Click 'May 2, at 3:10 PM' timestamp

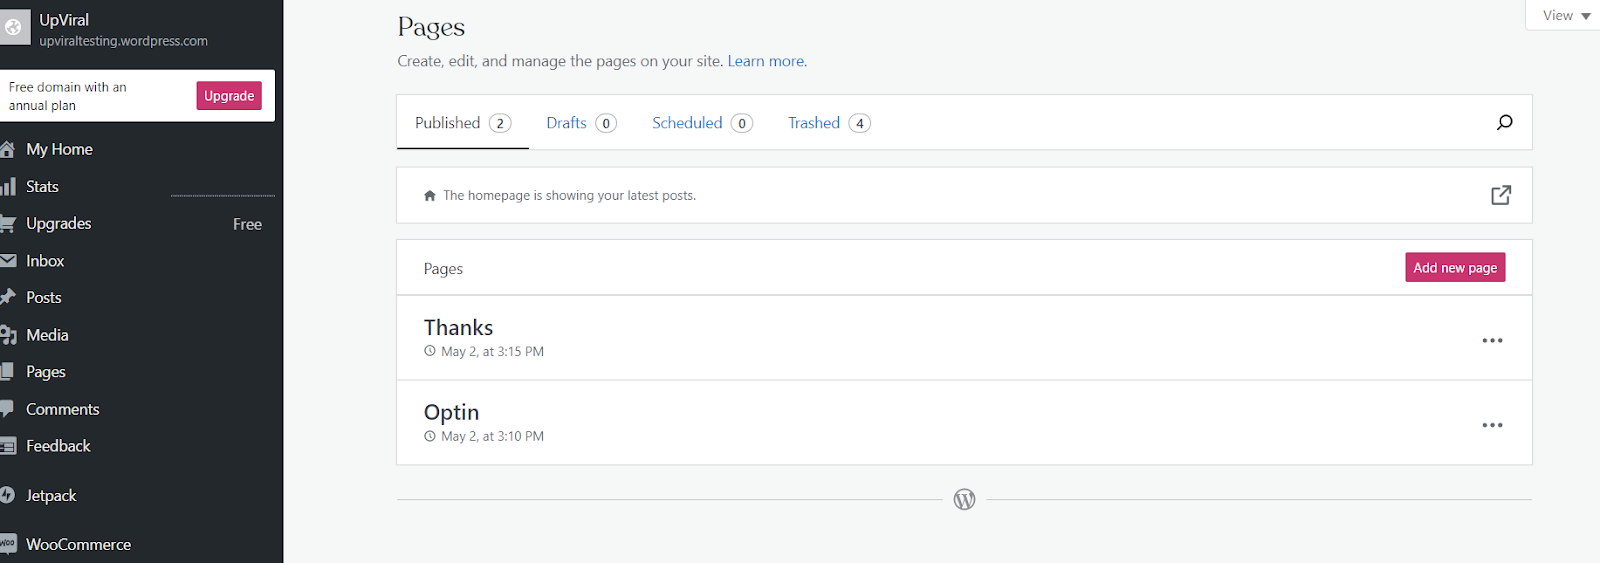click(x=492, y=437)
